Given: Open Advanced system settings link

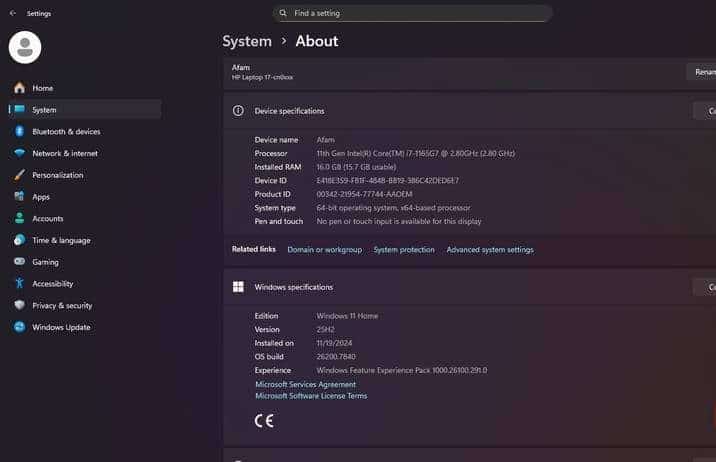Looking at the screenshot, I should point(490,250).
